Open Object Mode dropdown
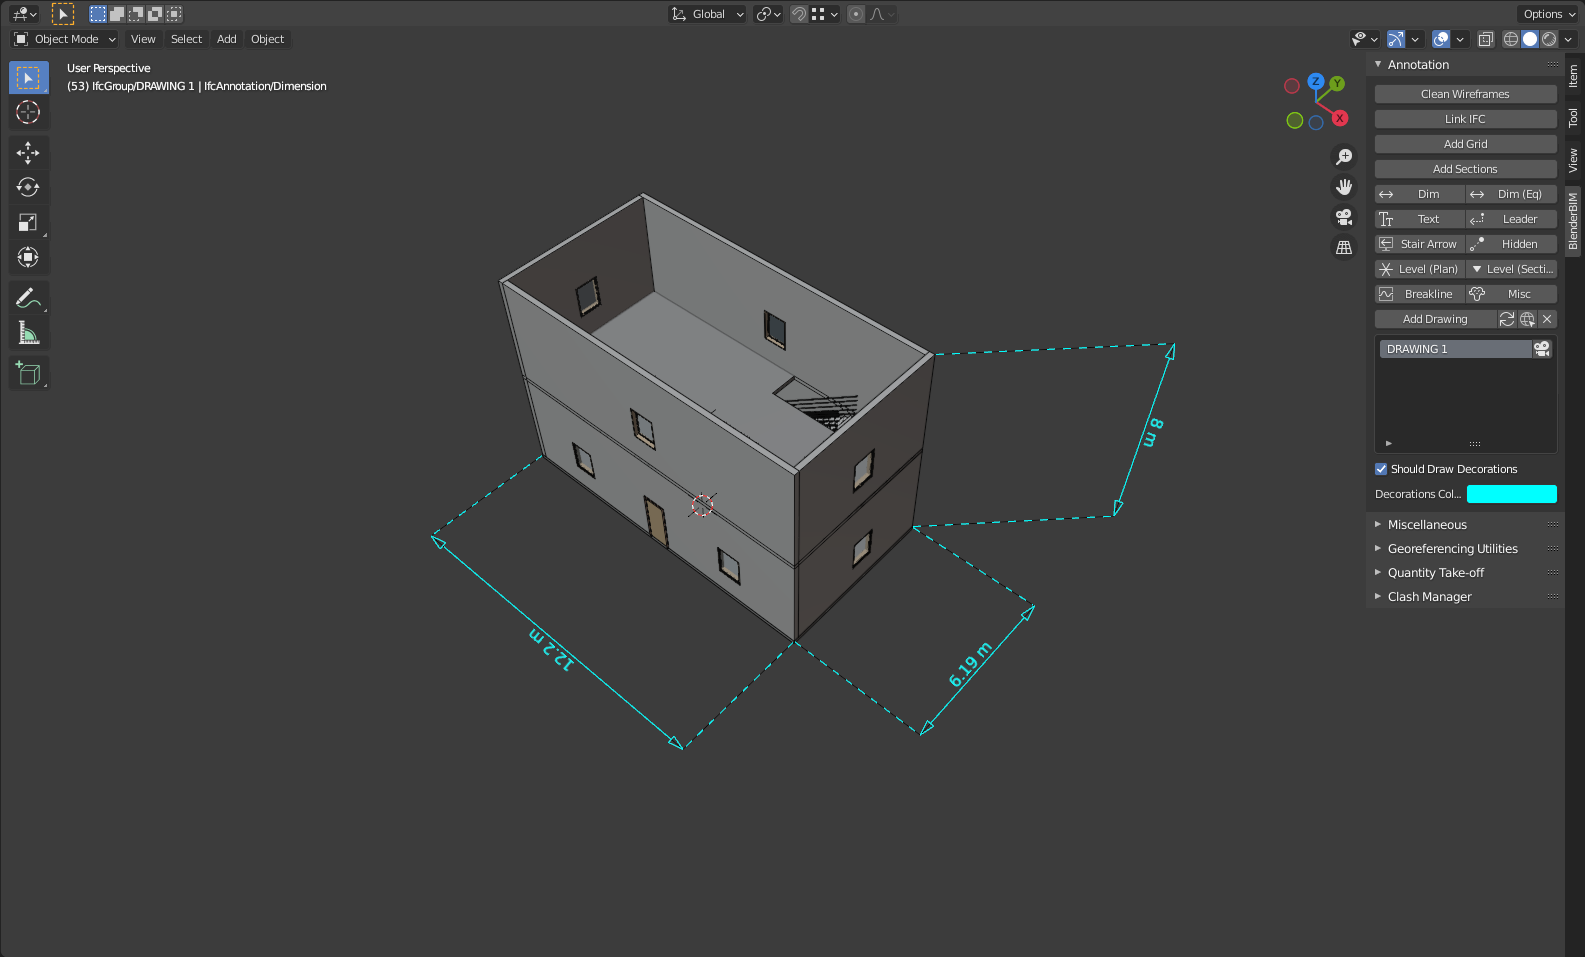The image size is (1585, 957). point(65,39)
